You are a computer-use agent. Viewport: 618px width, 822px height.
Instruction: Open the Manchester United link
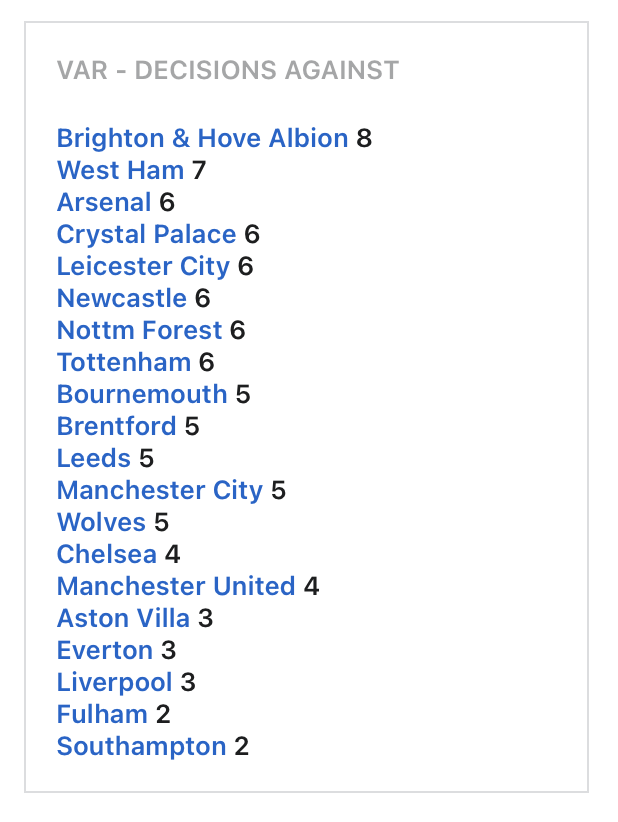[x=176, y=587]
